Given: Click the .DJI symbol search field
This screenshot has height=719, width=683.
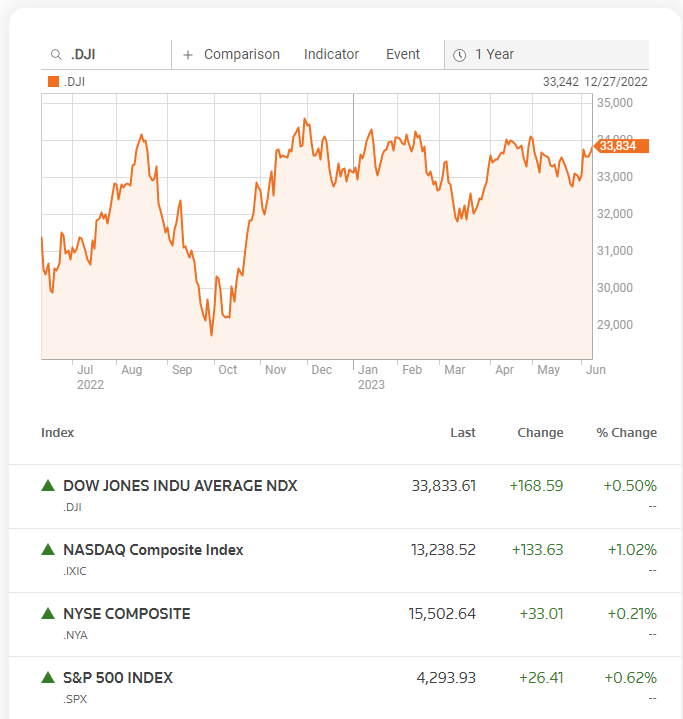Looking at the screenshot, I should [x=106, y=55].
